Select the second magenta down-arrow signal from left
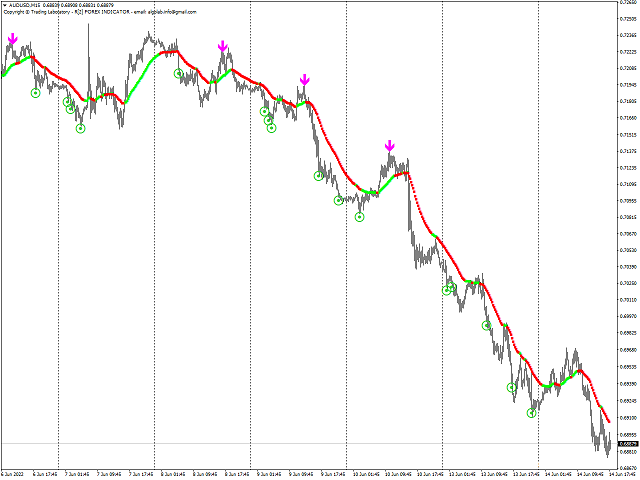640x480 pixels. point(222,46)
